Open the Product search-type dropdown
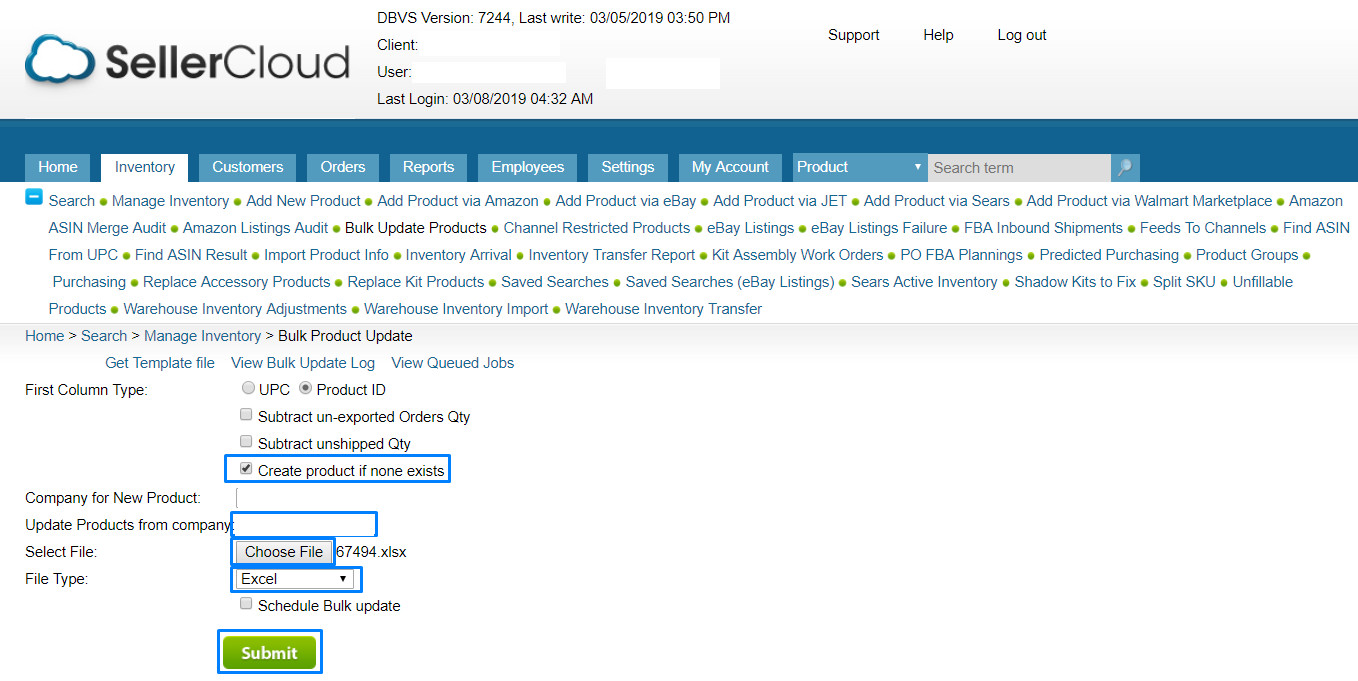 tap(860, 167)
